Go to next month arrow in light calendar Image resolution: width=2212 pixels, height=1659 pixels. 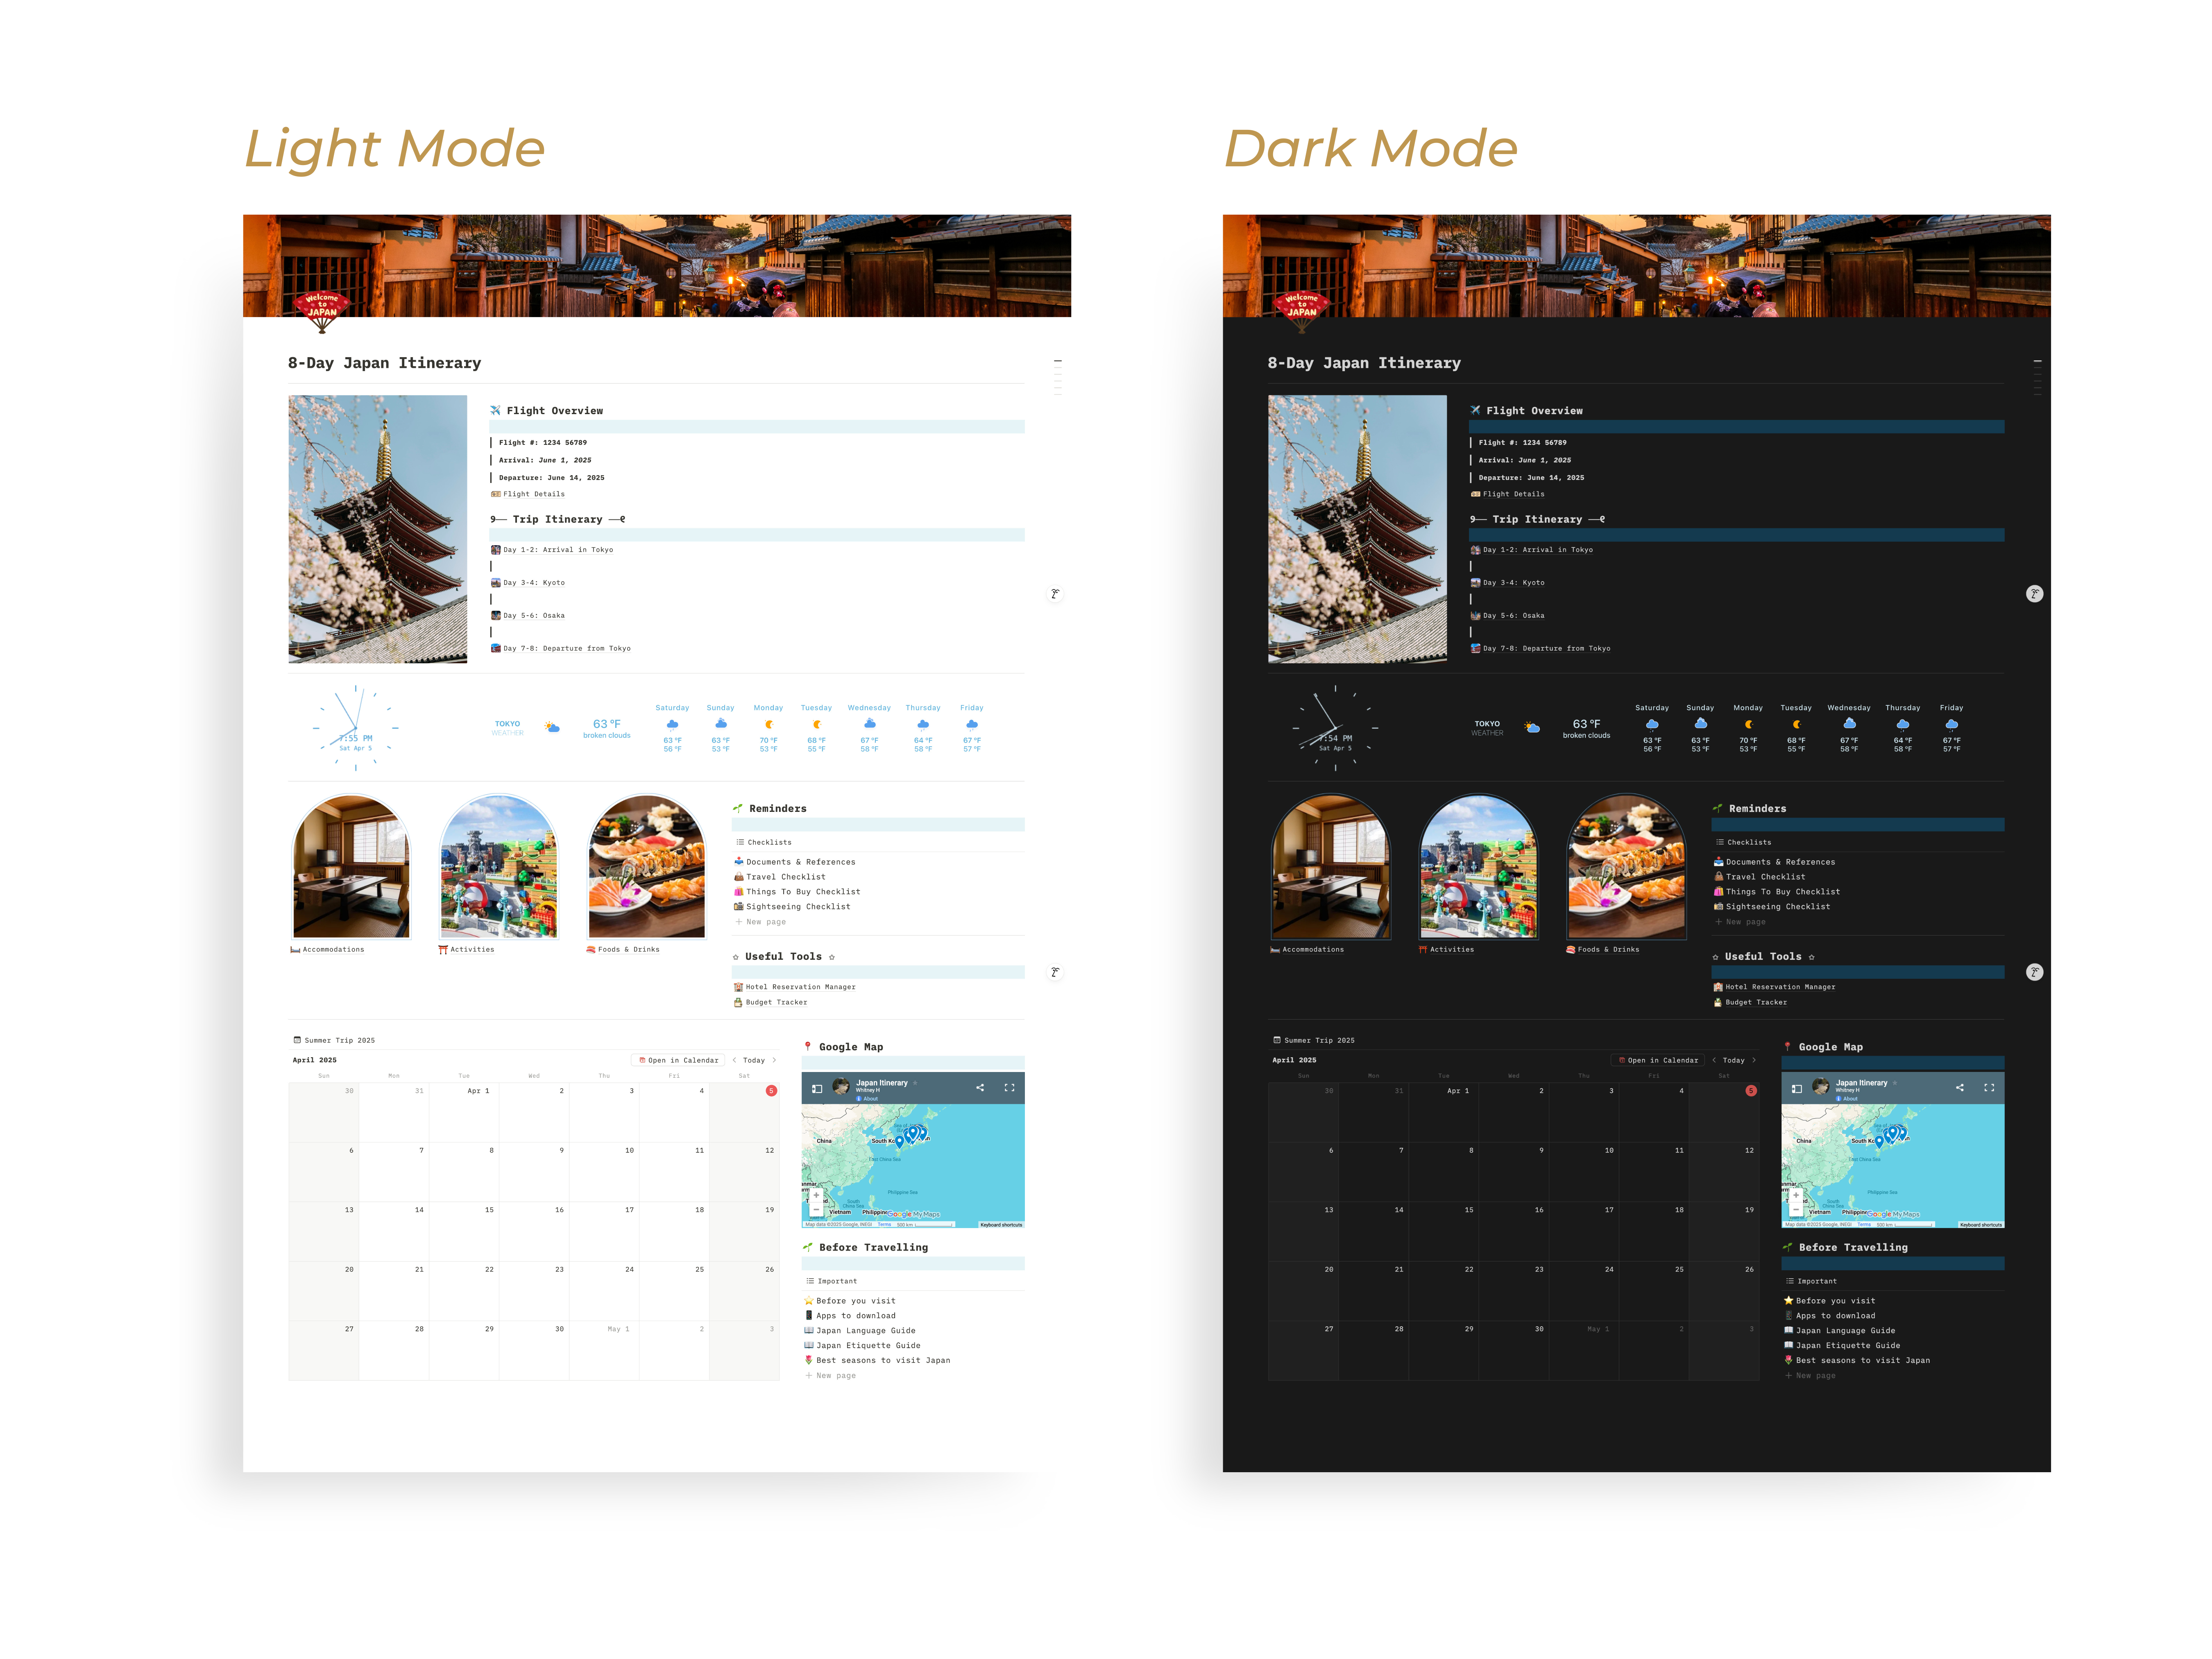pyautogui.click(x=774, y=1060)
